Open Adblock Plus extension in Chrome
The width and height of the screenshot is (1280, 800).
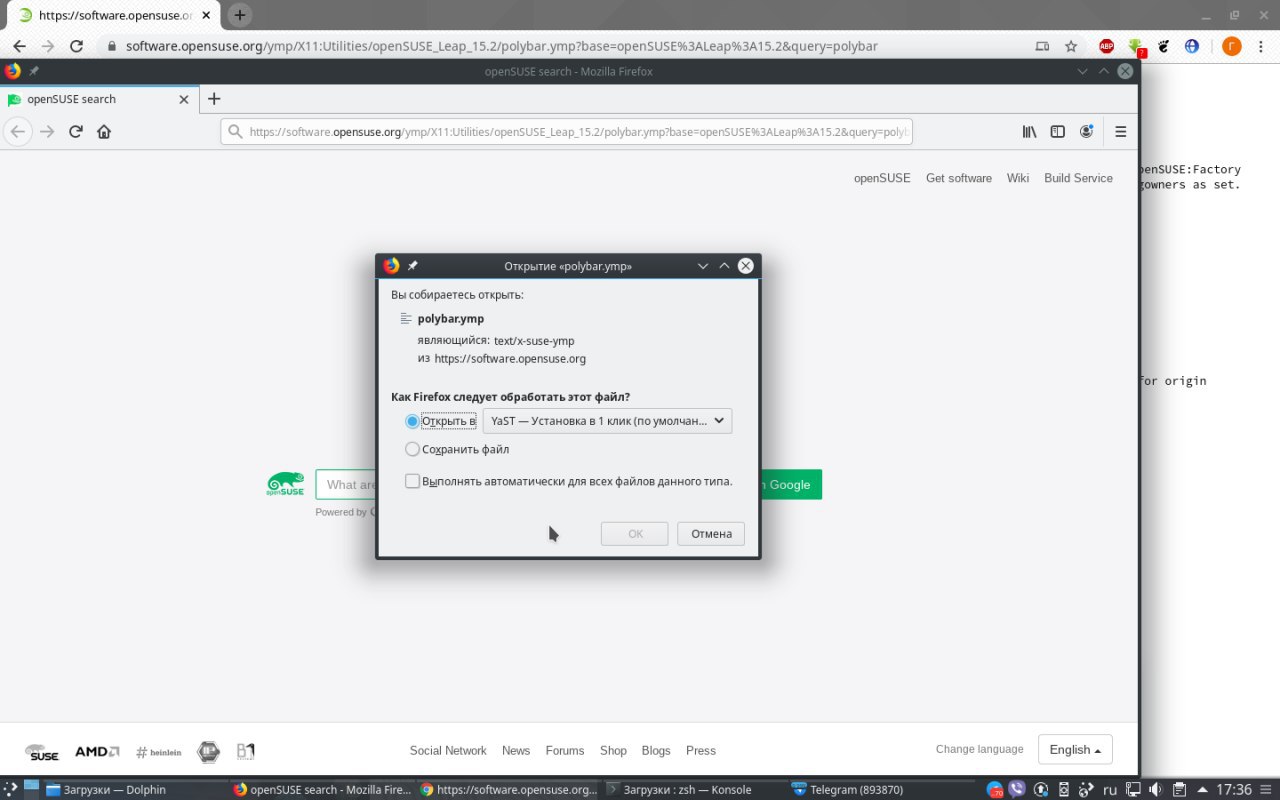pyautogui.click(x=1107, y=46)
